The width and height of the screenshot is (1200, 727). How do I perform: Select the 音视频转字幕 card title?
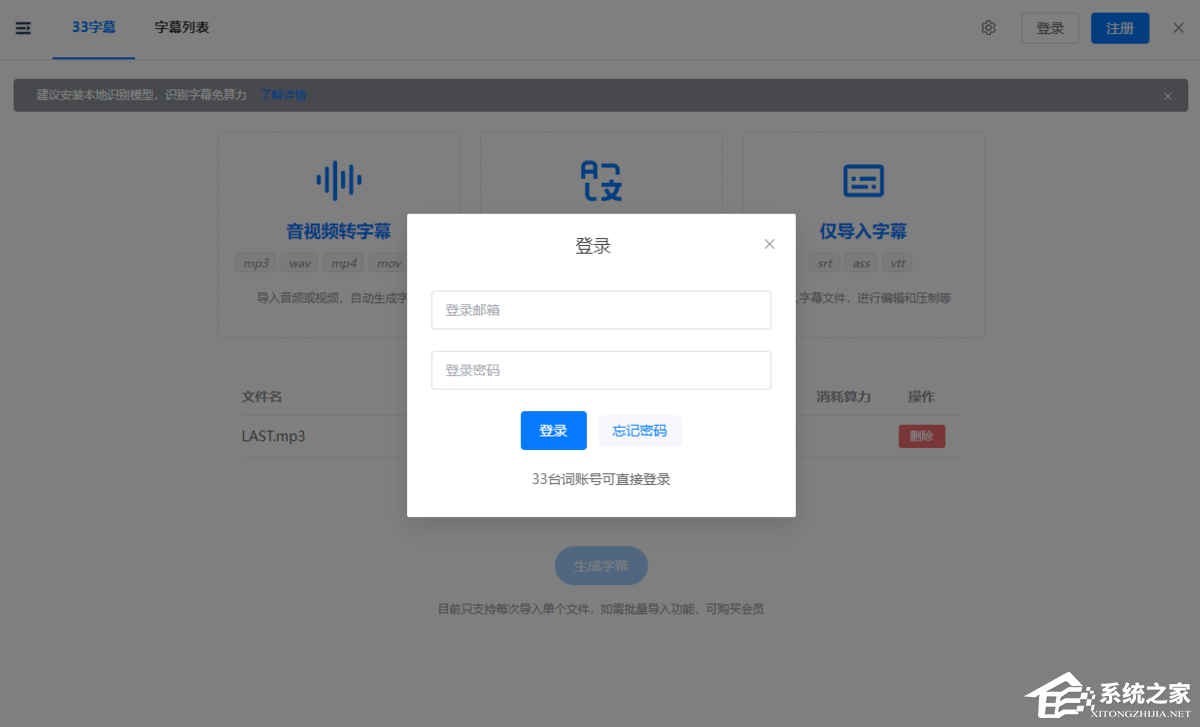(x=339, y=231)
